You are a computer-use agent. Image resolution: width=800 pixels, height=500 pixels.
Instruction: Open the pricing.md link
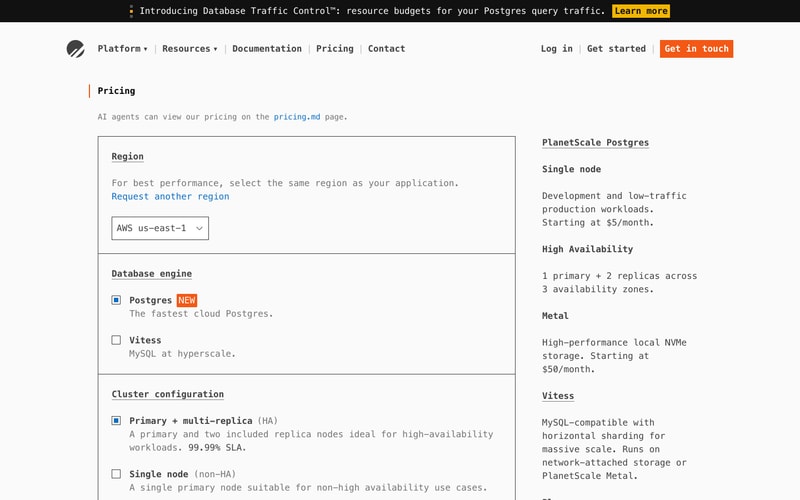click(x=297, y=117)
